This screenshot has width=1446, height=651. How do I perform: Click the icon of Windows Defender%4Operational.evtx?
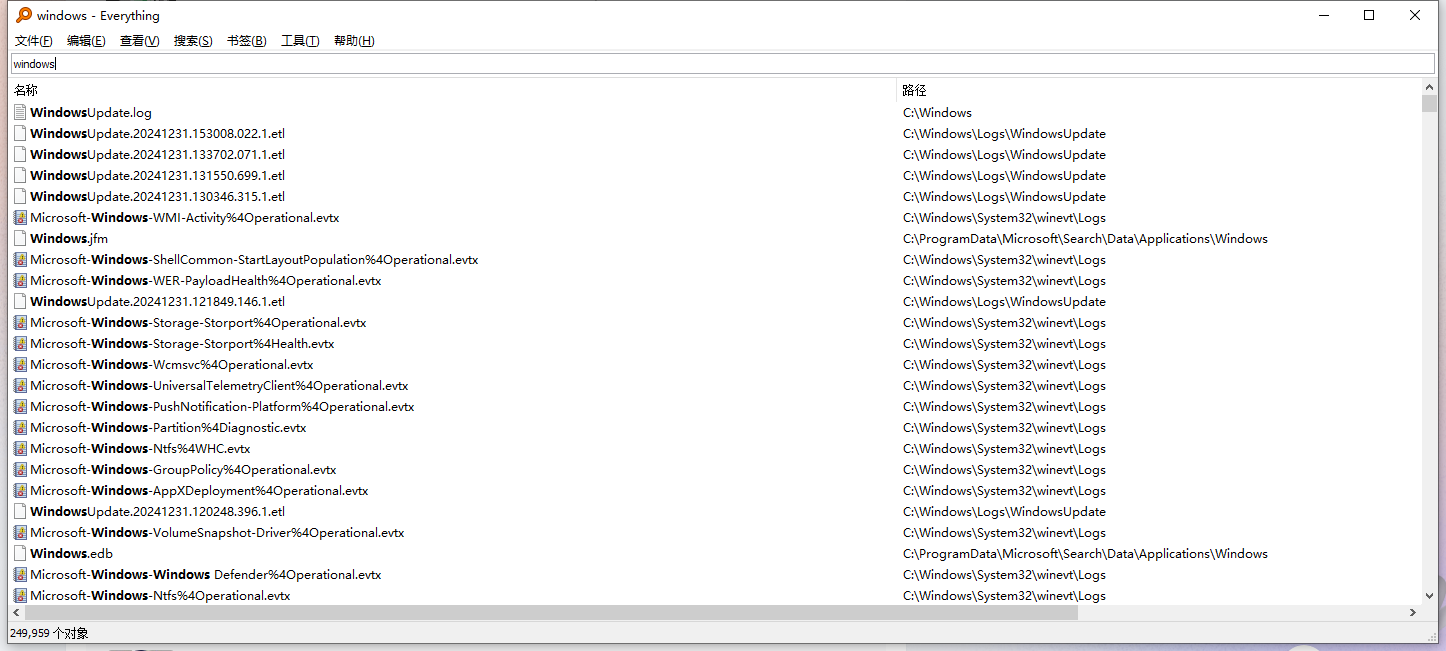pos(20,575)
